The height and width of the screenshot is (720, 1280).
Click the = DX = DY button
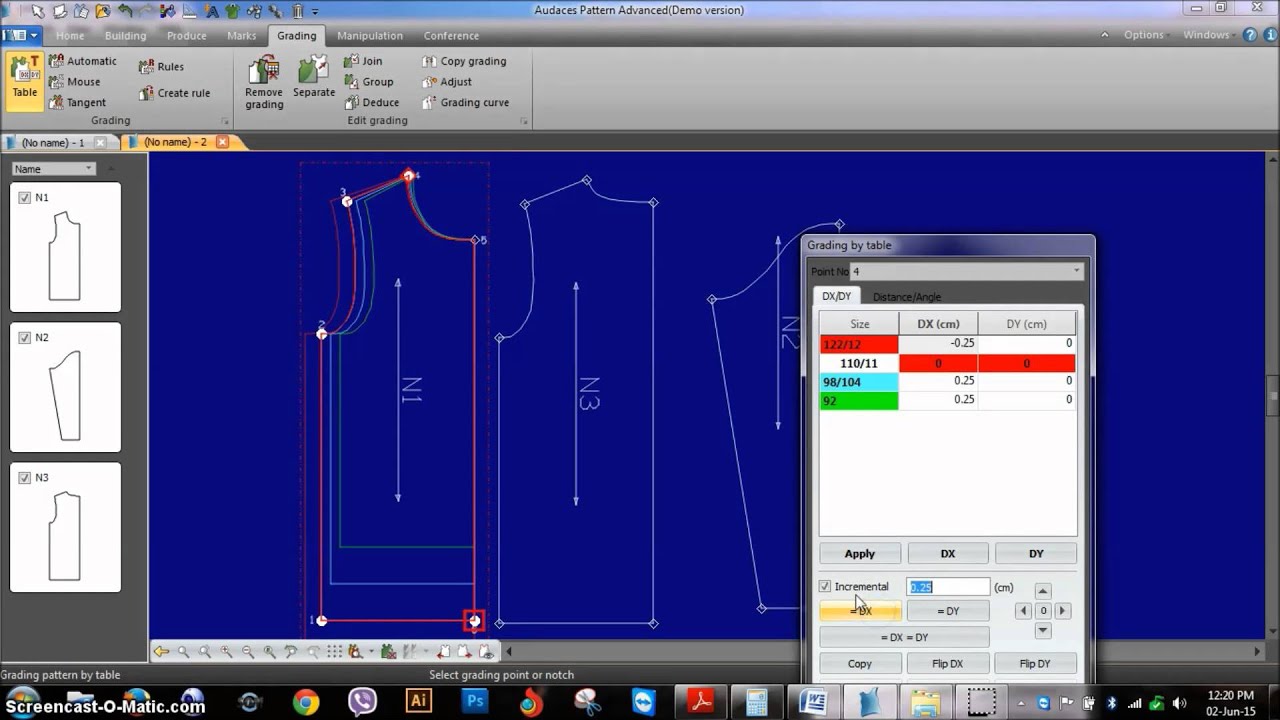904,637
